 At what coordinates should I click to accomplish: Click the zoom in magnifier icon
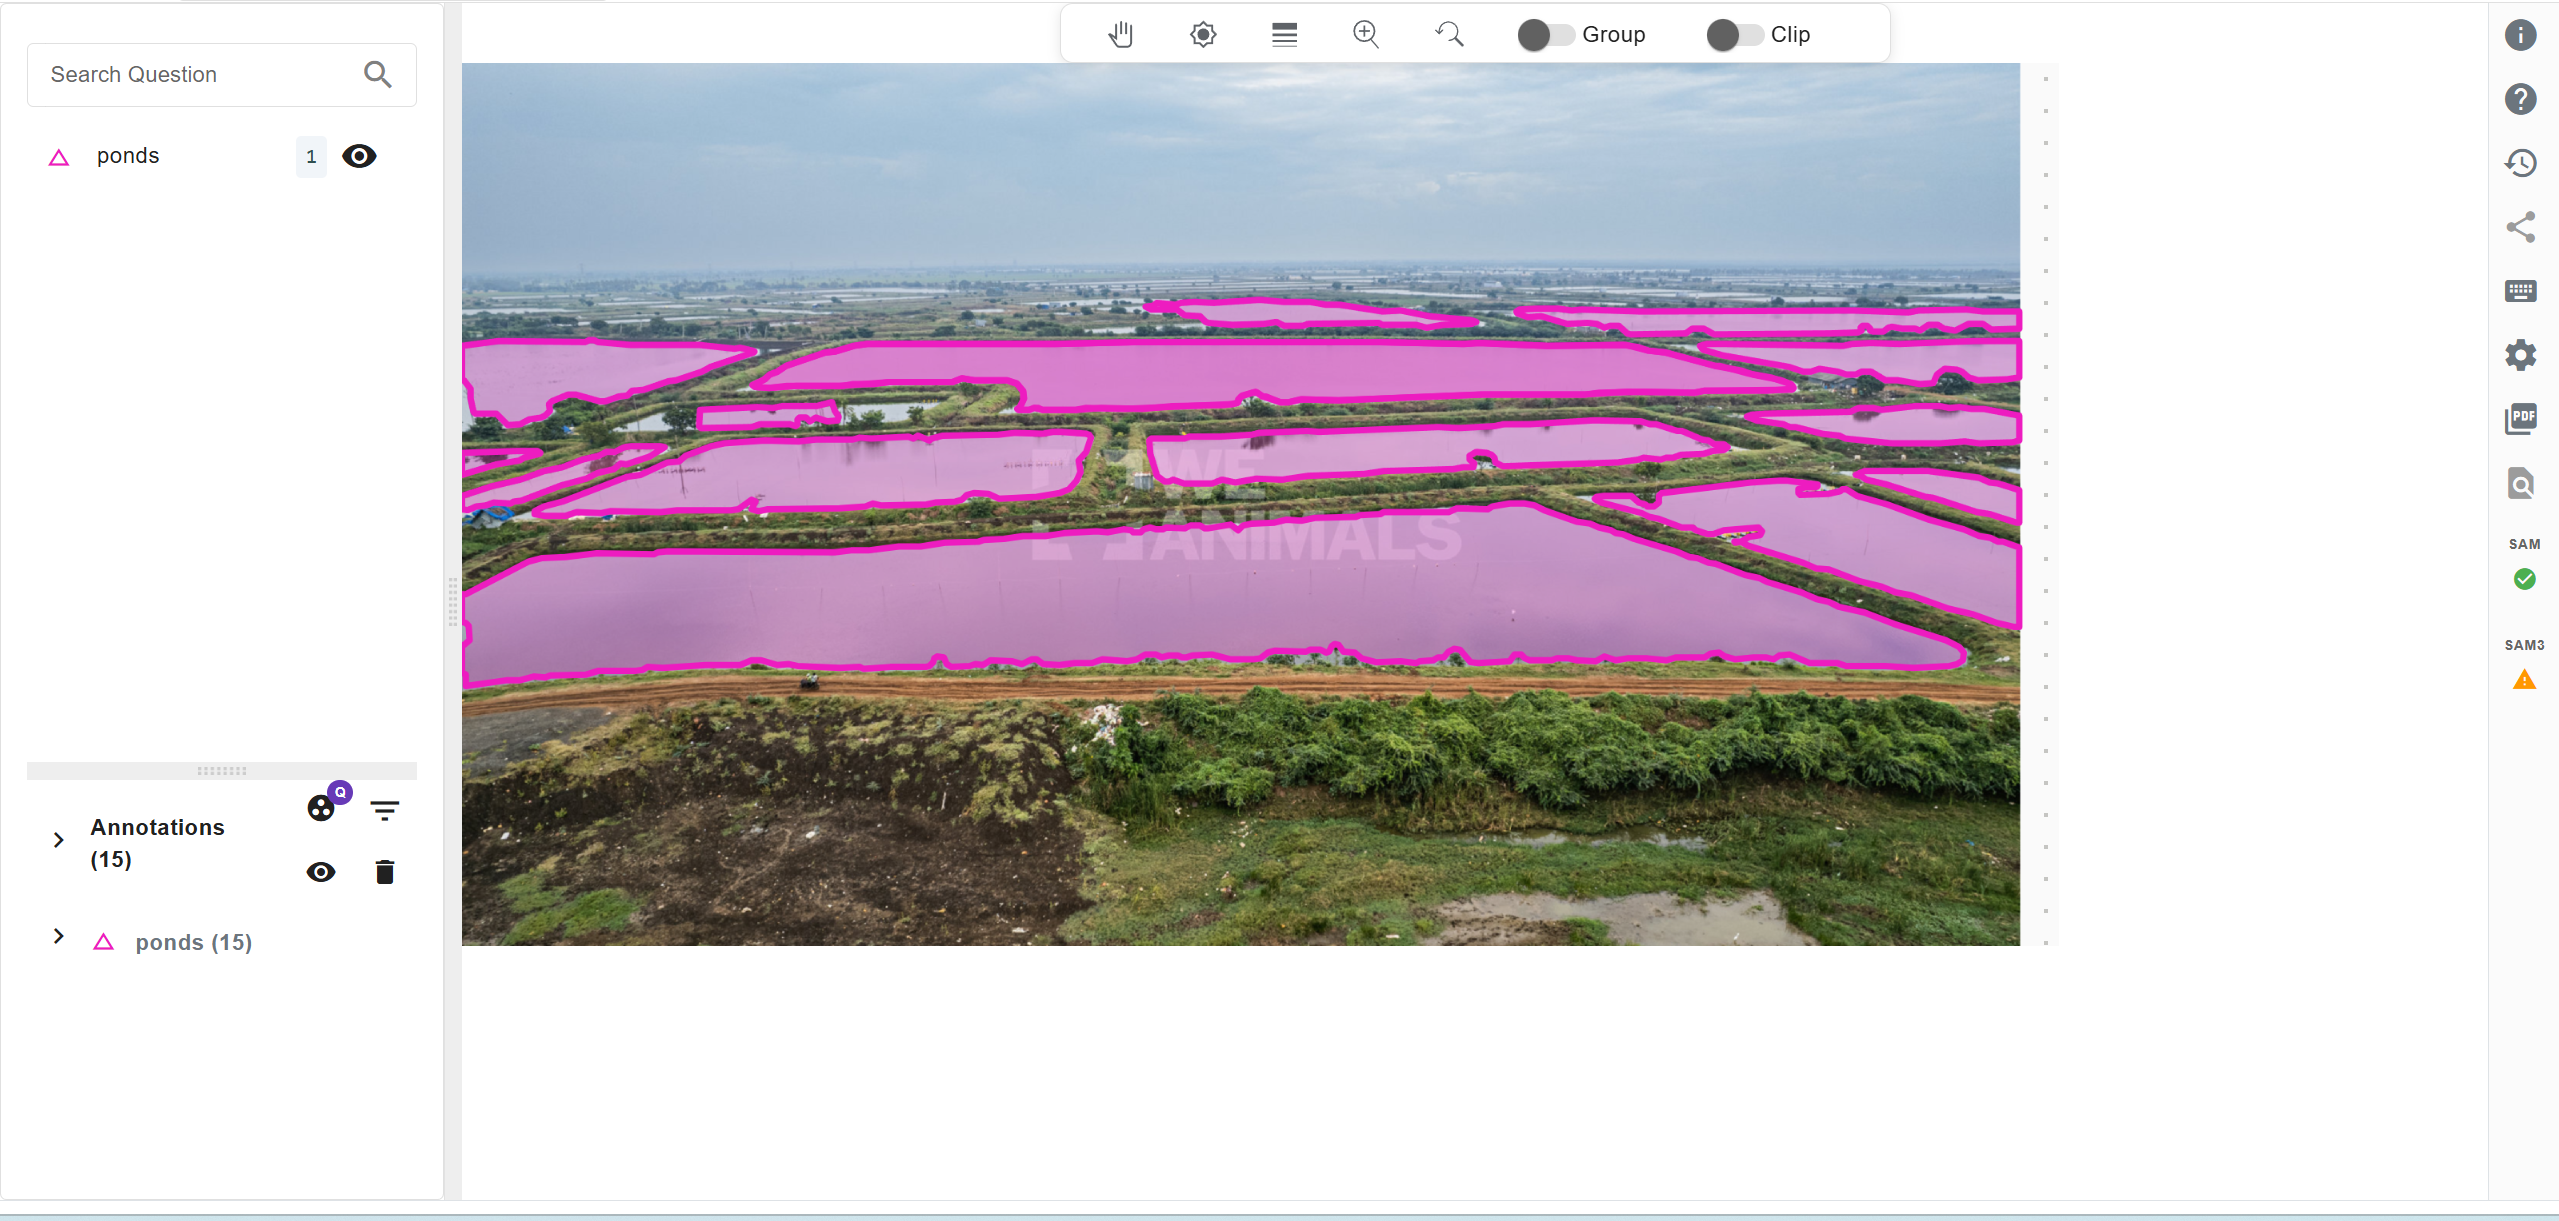pos(1366,35)
